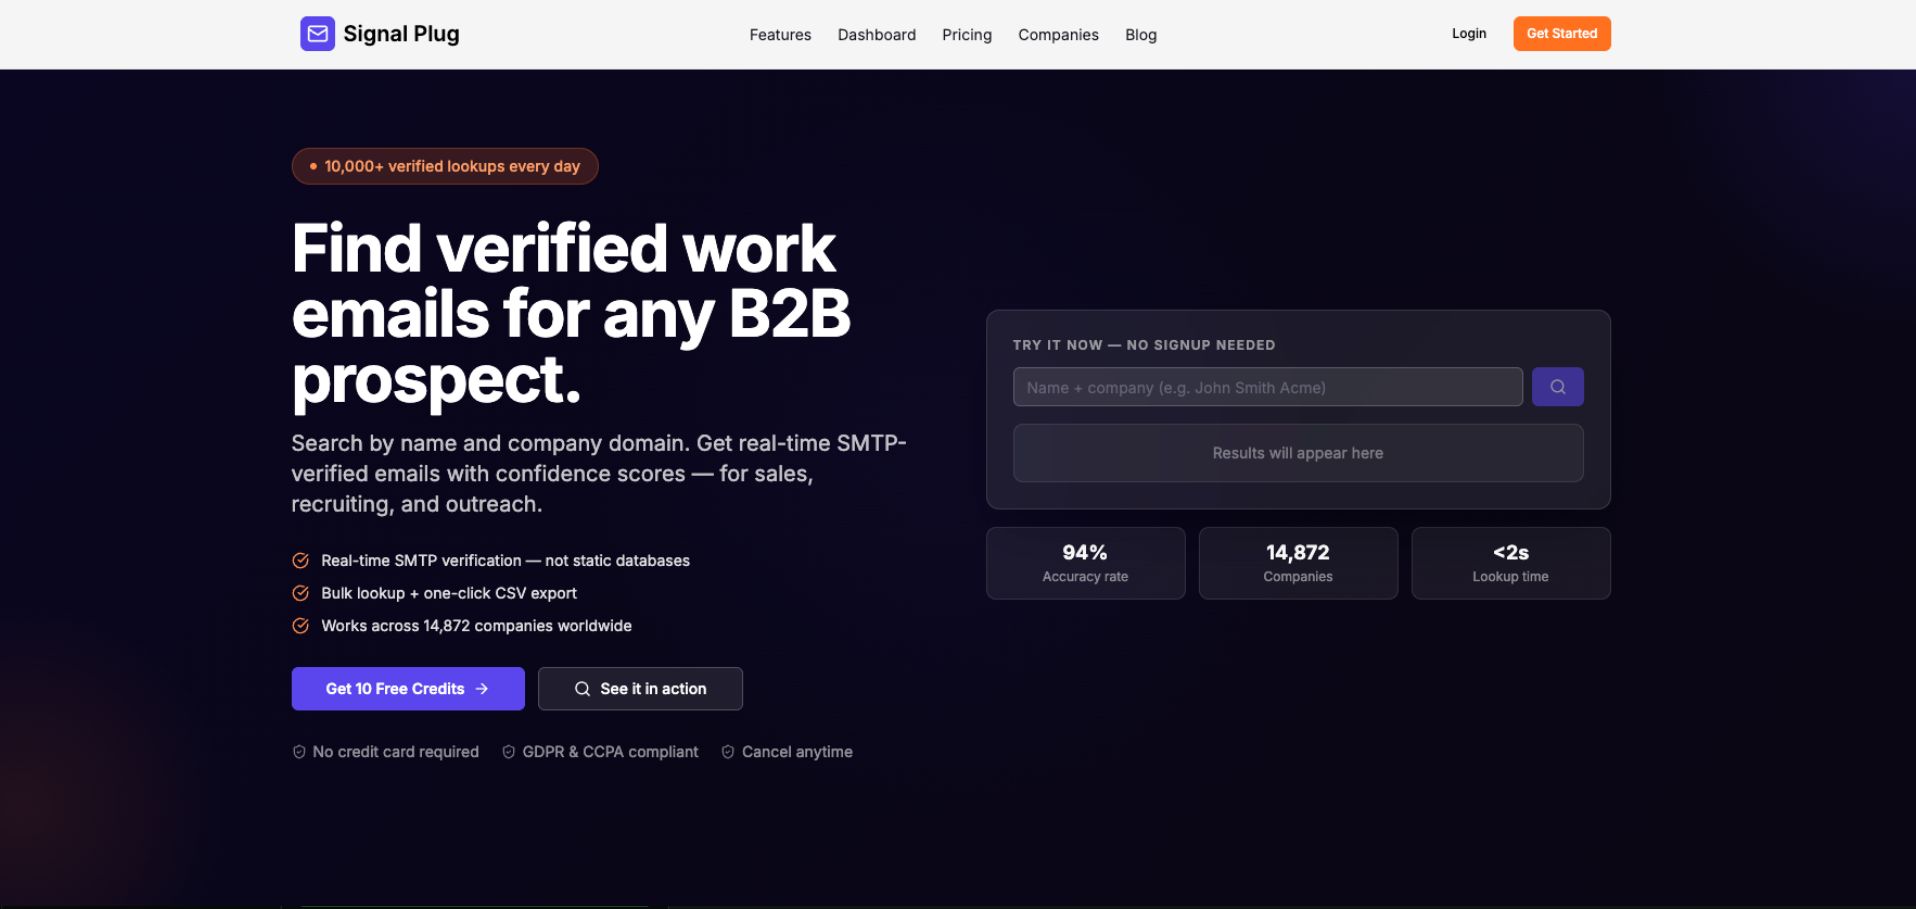Focus the Name + company search field
Screen dimensions: 1916x909
pos(1267,387)
